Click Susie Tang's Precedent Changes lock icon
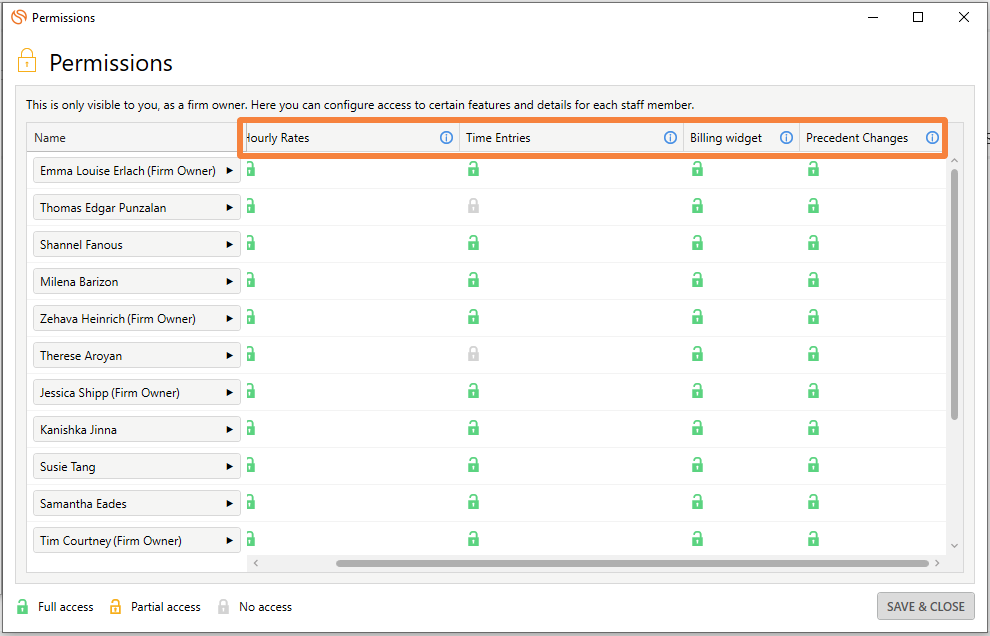Screen dimensions: 990x636 point(813,465)
